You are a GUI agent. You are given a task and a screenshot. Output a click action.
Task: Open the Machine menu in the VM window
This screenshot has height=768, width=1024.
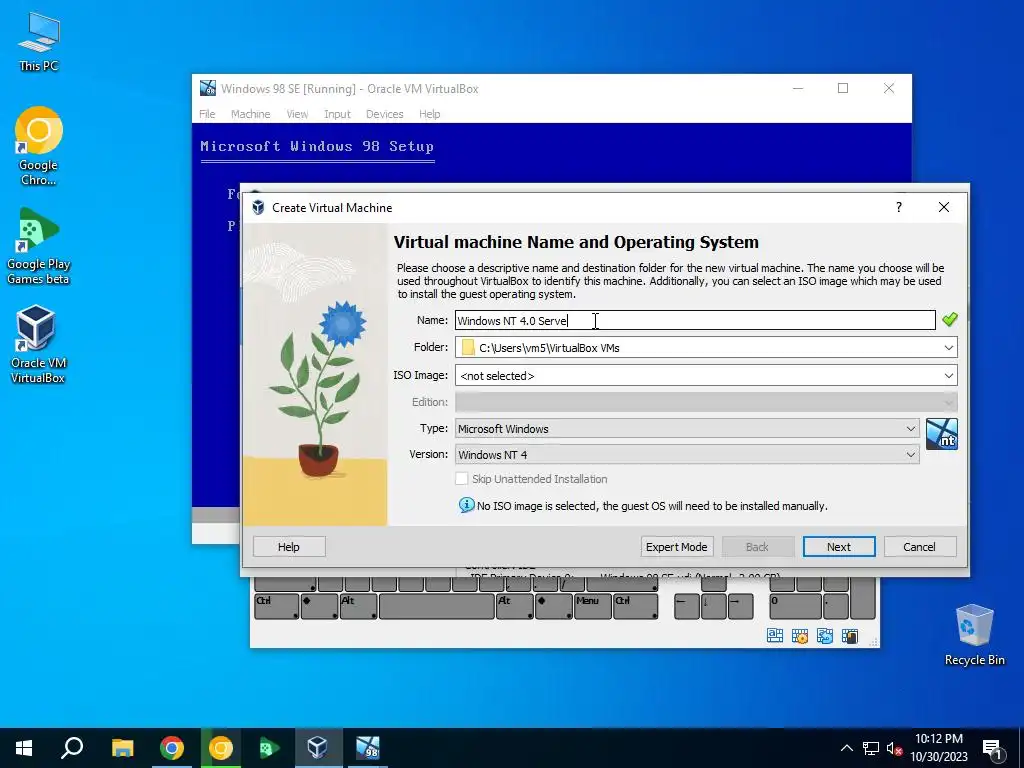[x=250, y=114]
